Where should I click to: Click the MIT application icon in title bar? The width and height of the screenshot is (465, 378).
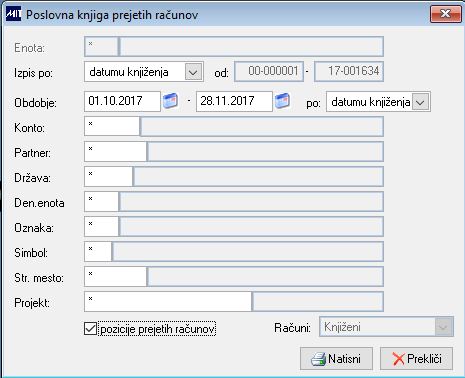(x=13, y=14)
